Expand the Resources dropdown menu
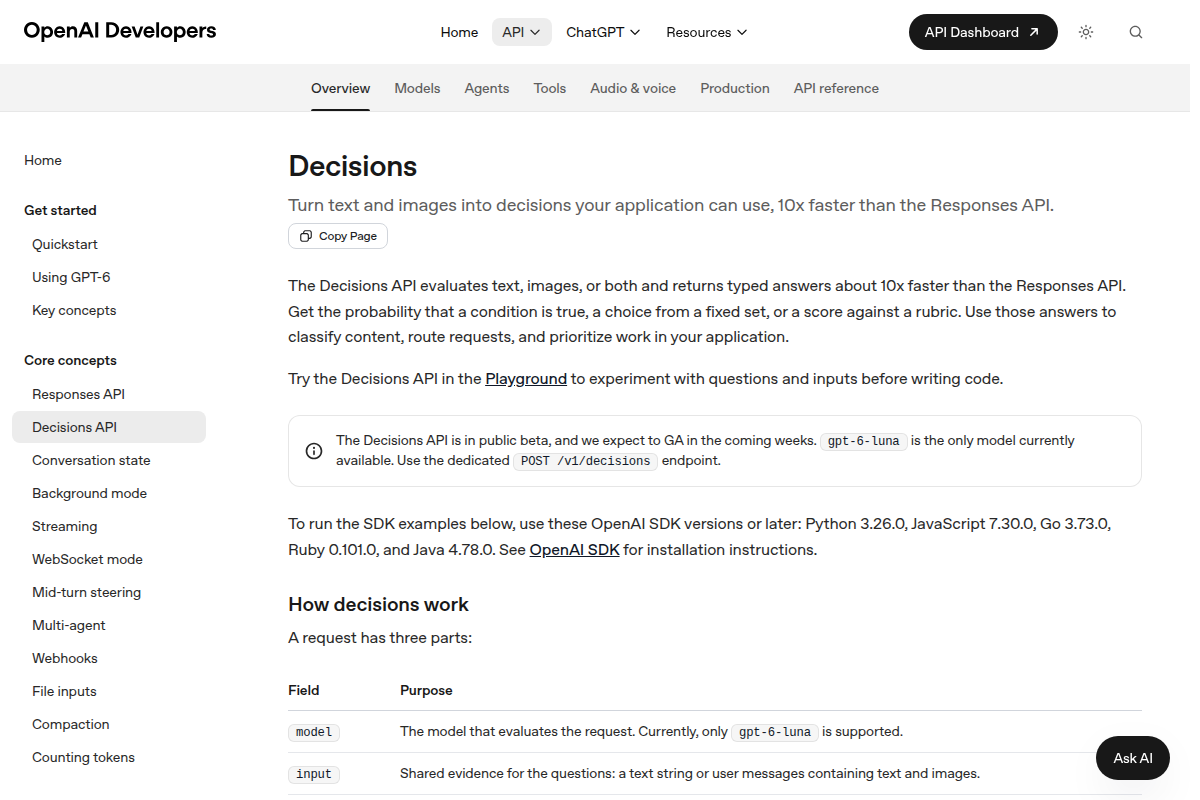This screenshot has width=1200, height=800. (707, 32)
